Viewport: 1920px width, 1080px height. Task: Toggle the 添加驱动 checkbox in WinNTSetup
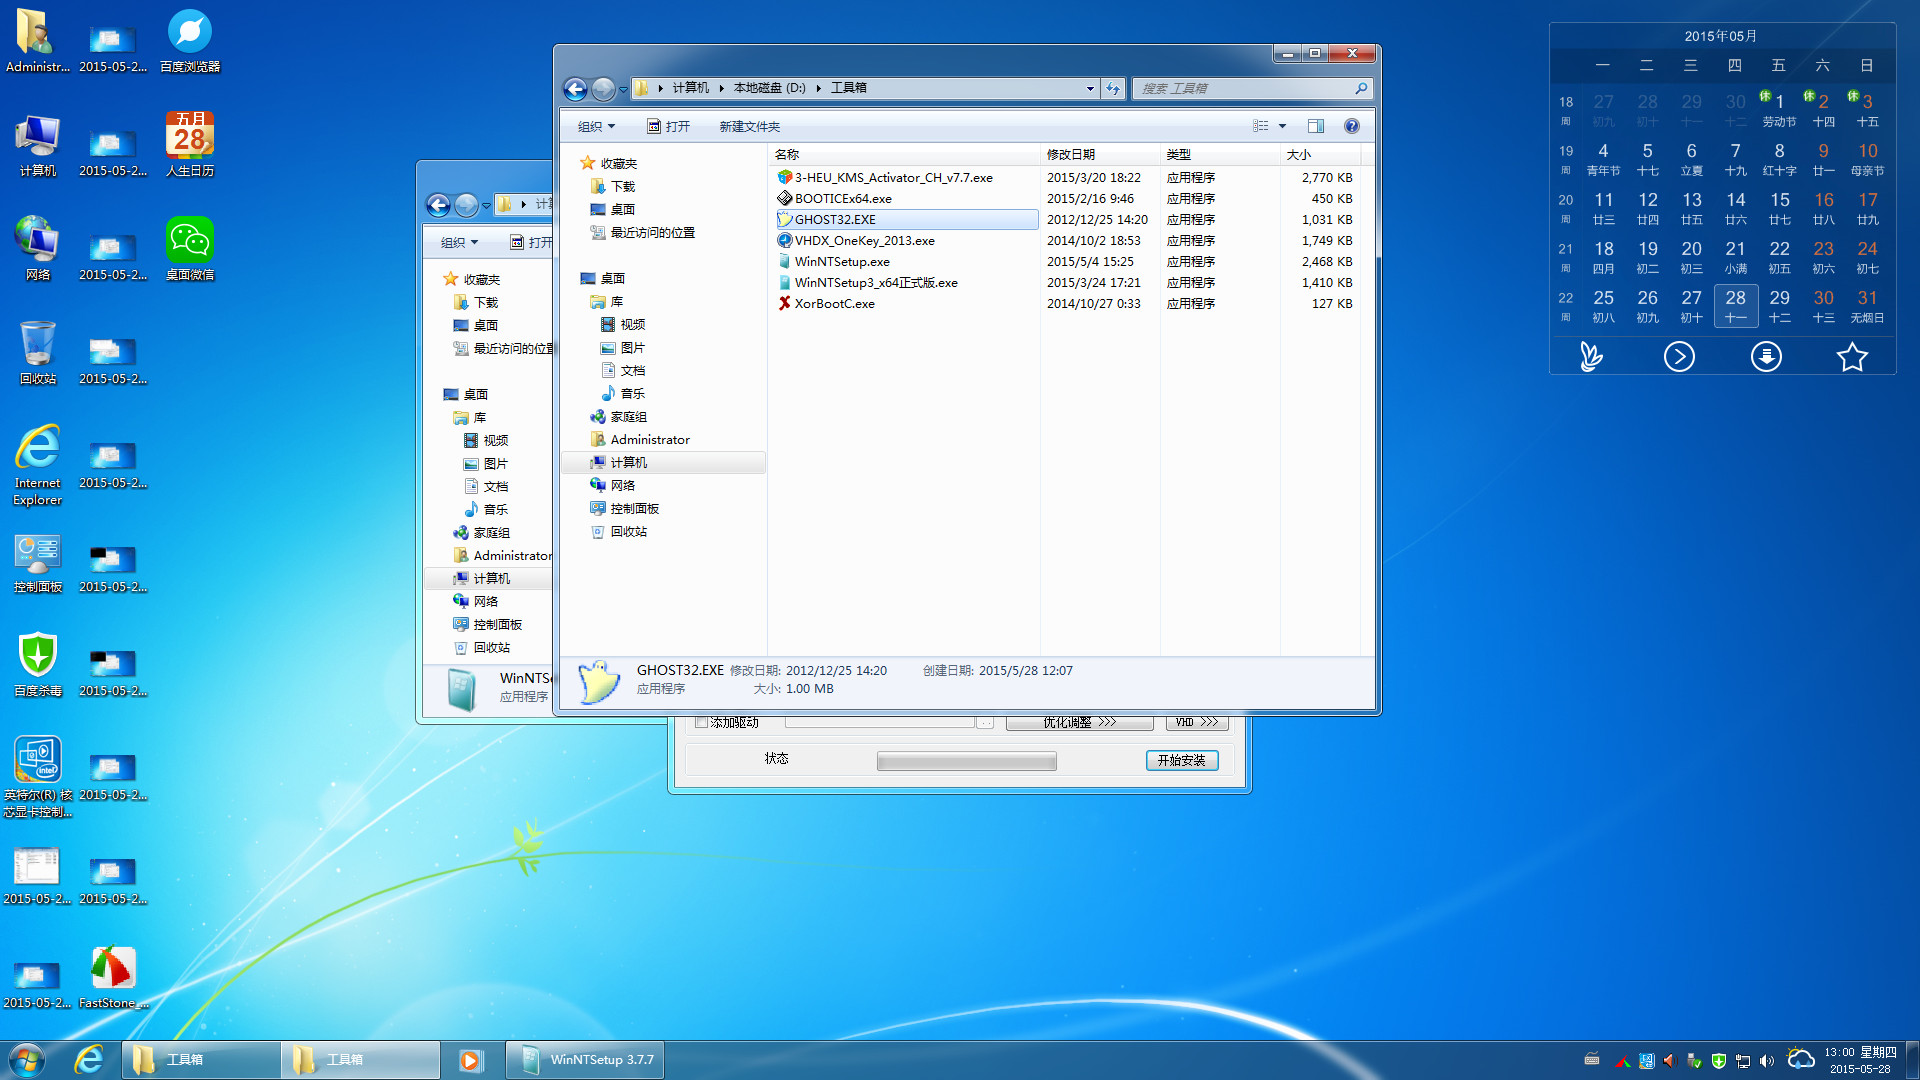coord(702,722)
